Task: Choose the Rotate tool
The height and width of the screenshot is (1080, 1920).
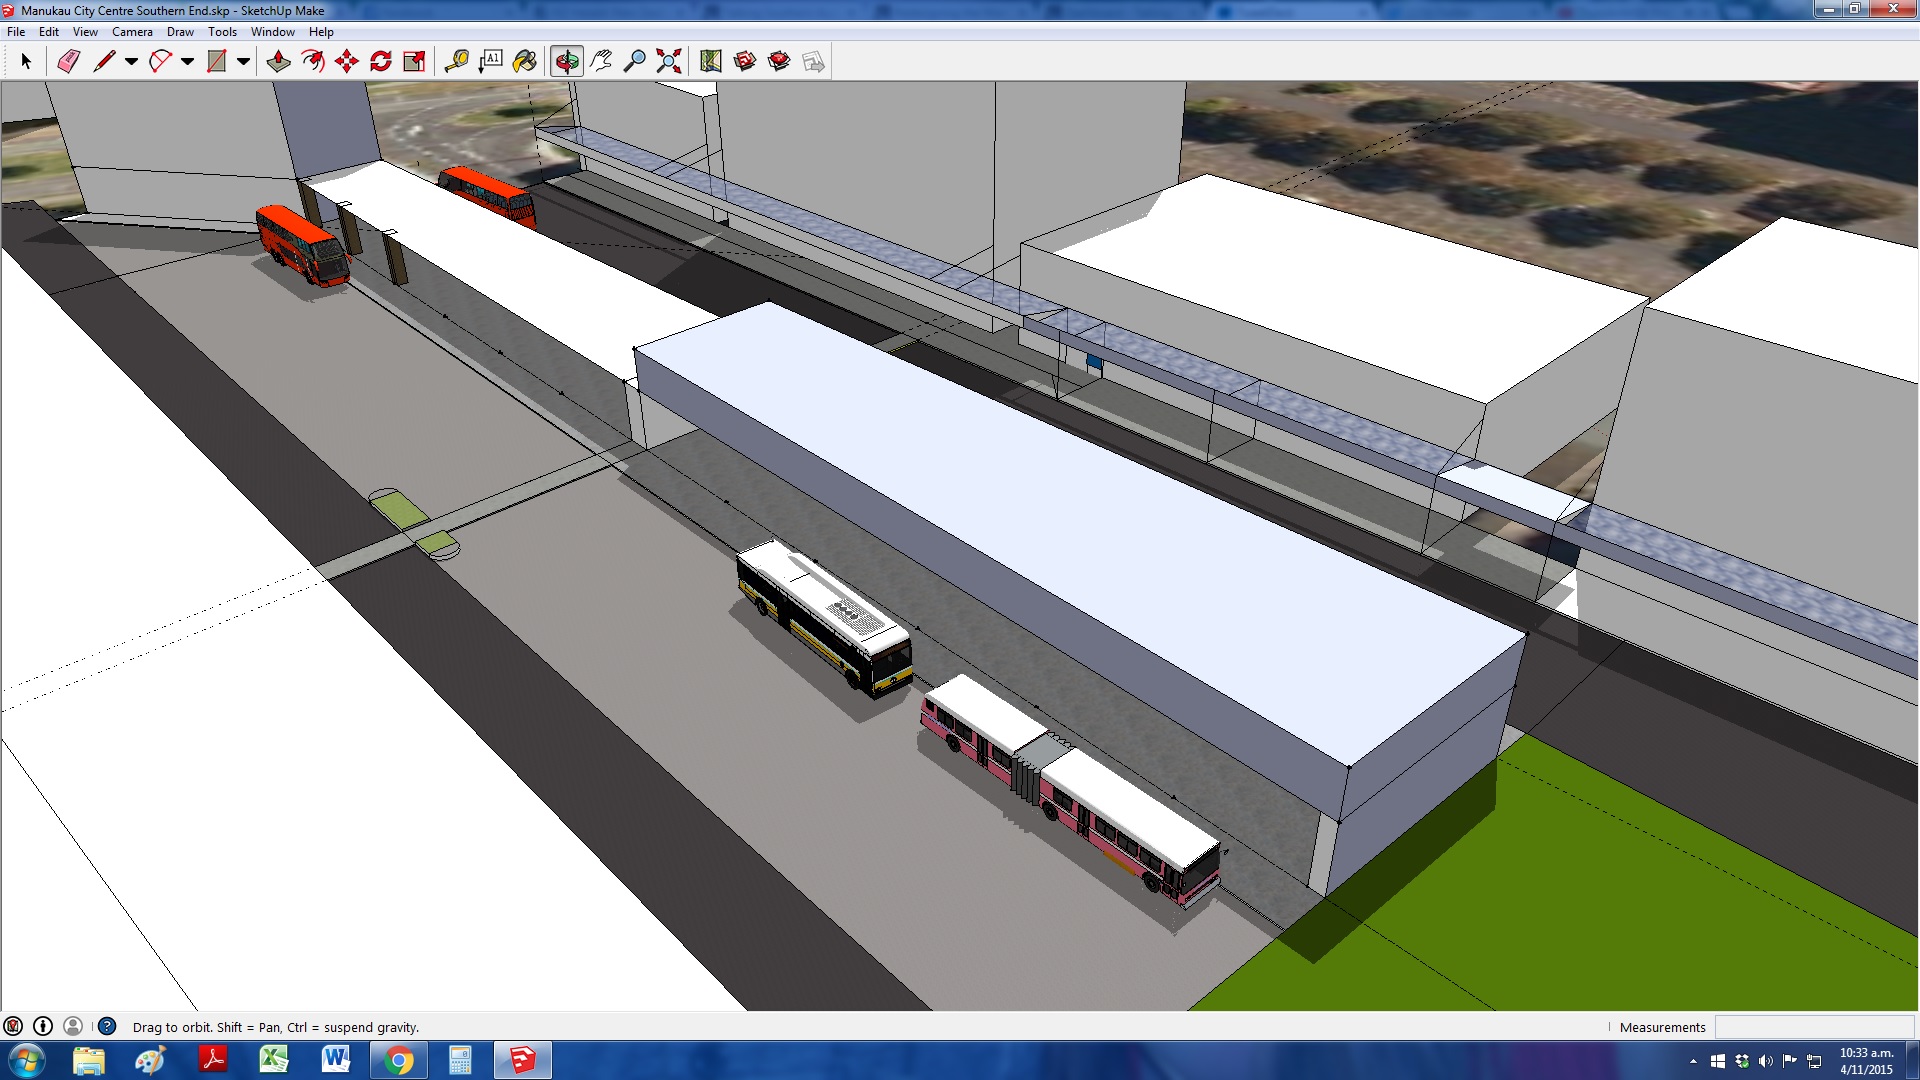Action: (381, 62)
